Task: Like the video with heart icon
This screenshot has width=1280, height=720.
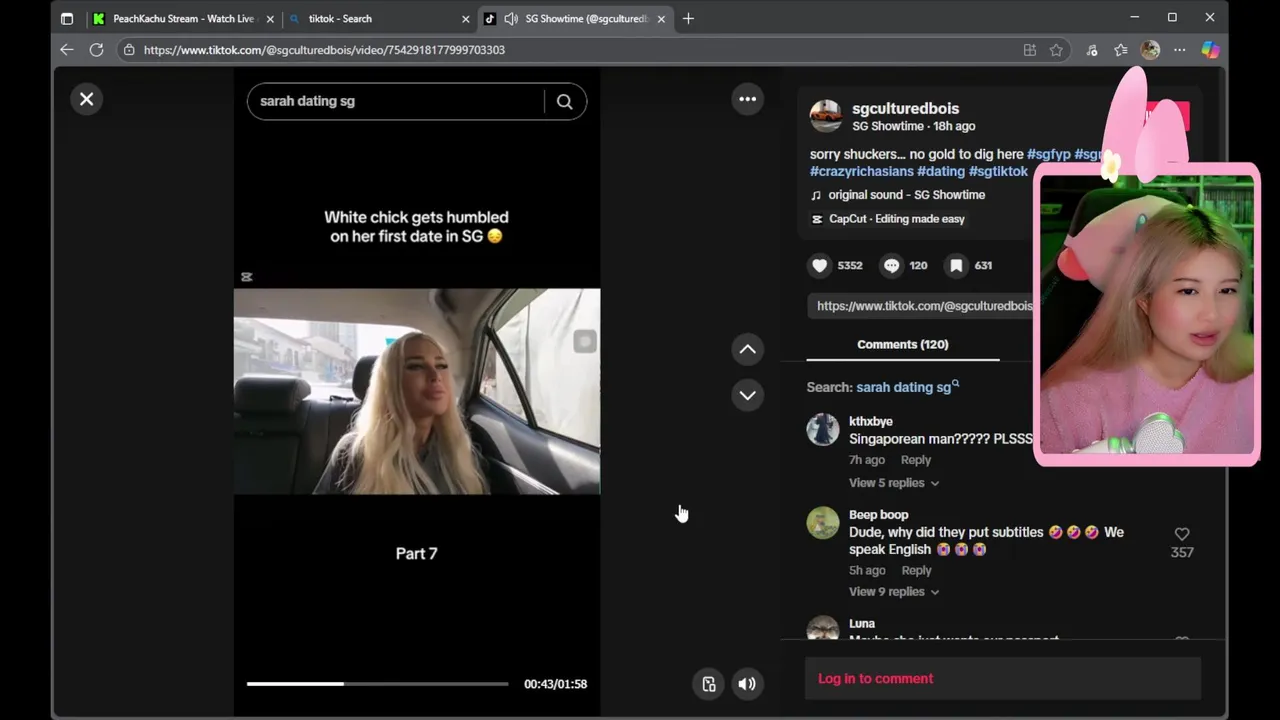Action: (819, 265)
